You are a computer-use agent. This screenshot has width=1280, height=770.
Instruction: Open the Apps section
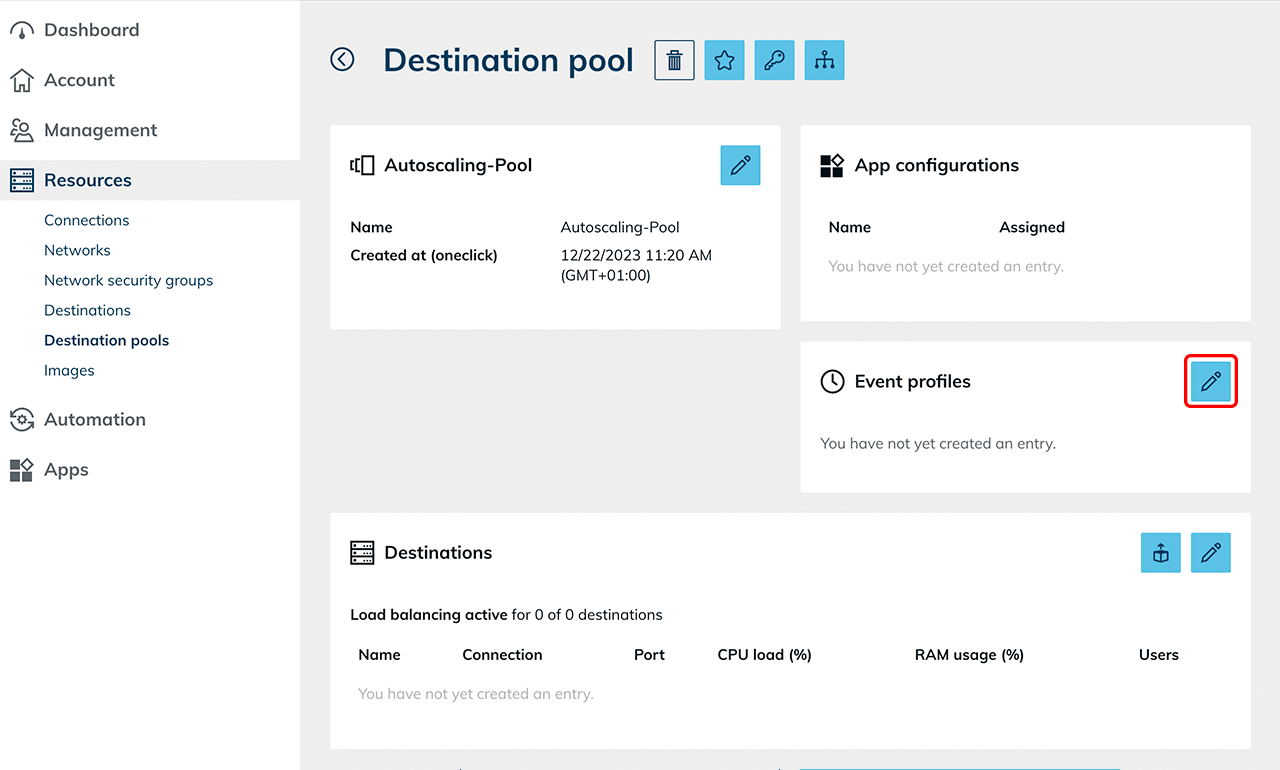click(x=66, y=469)
